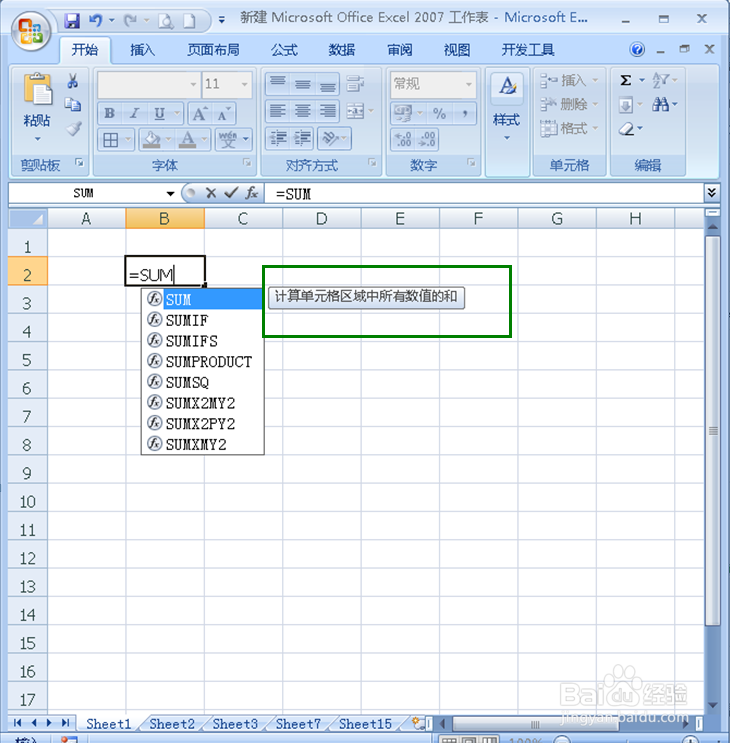The width and height of the screenshot is (730, 743).
Task: Cut the selection with the scissors
Action: 72,81
